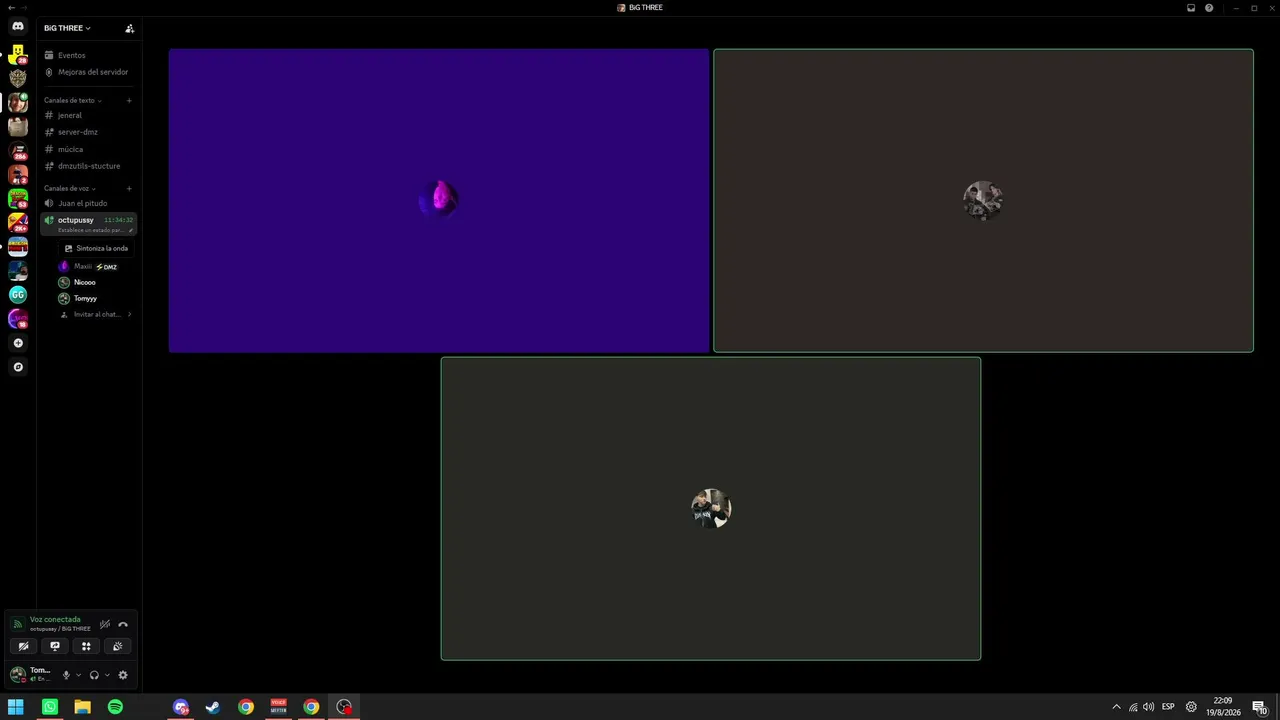Focus the top-right brown video tile
The width and height of the screenshot is (1280, 720).
[983, 201]
